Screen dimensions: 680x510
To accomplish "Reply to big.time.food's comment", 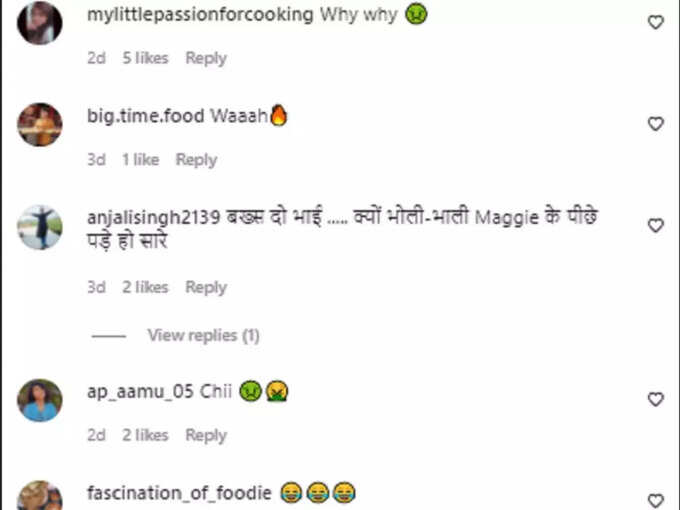I will (x=196, y=160).
